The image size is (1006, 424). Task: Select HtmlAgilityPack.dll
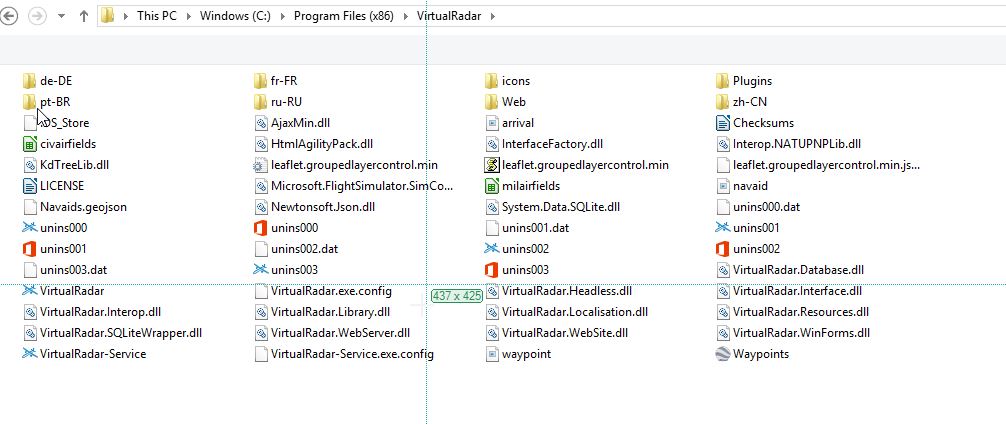point(314,144)
